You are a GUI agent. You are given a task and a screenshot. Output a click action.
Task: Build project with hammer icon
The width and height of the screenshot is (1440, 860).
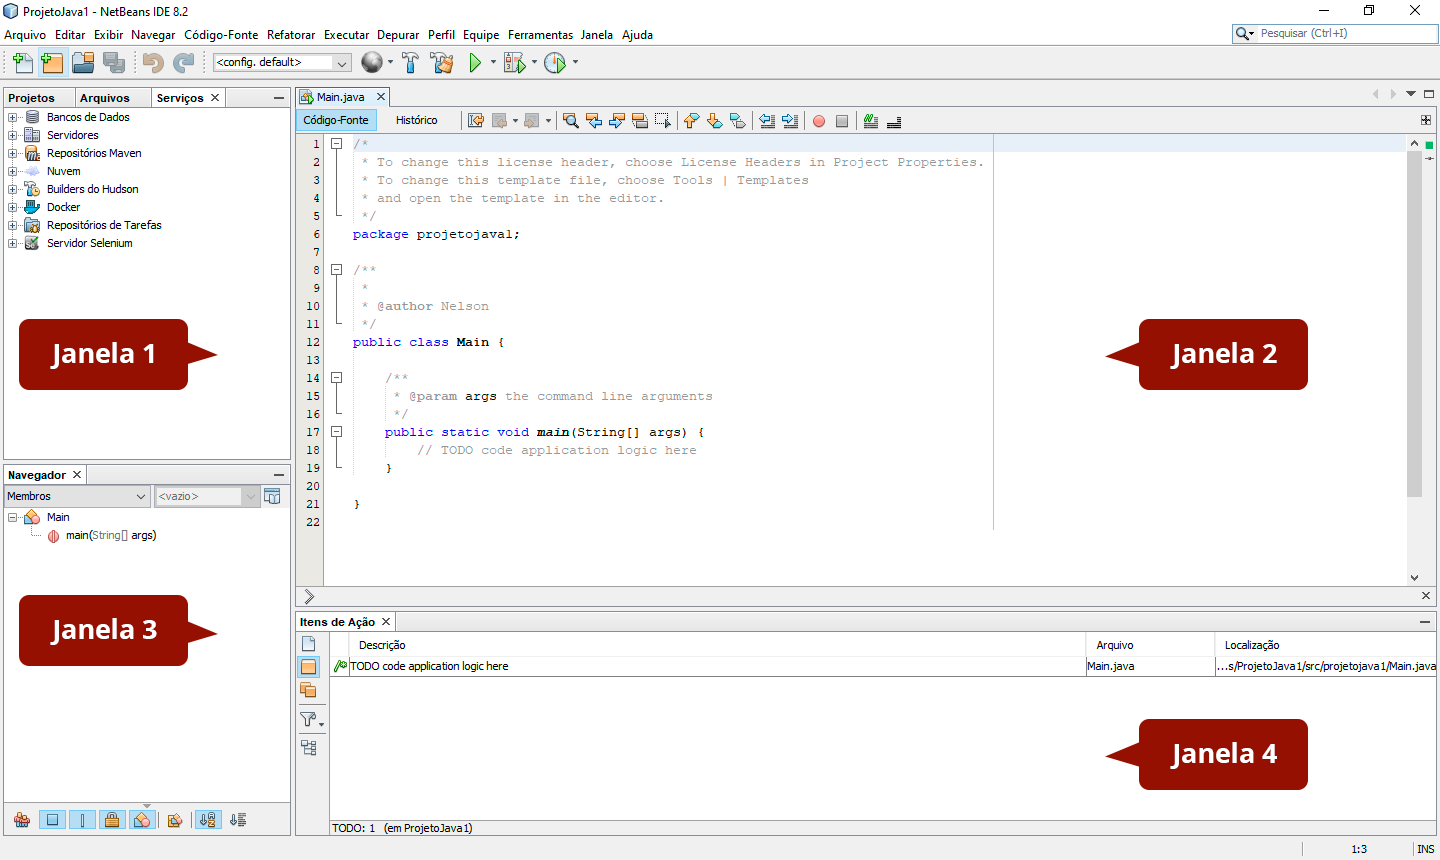pos(410,63)
